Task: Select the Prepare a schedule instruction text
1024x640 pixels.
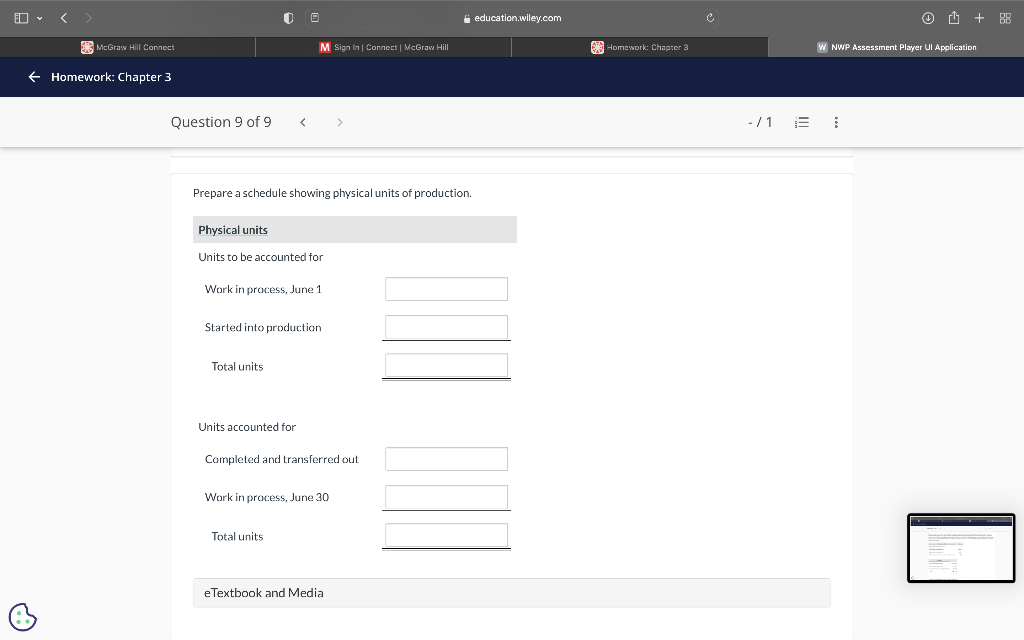Action: tap(332, 193)
